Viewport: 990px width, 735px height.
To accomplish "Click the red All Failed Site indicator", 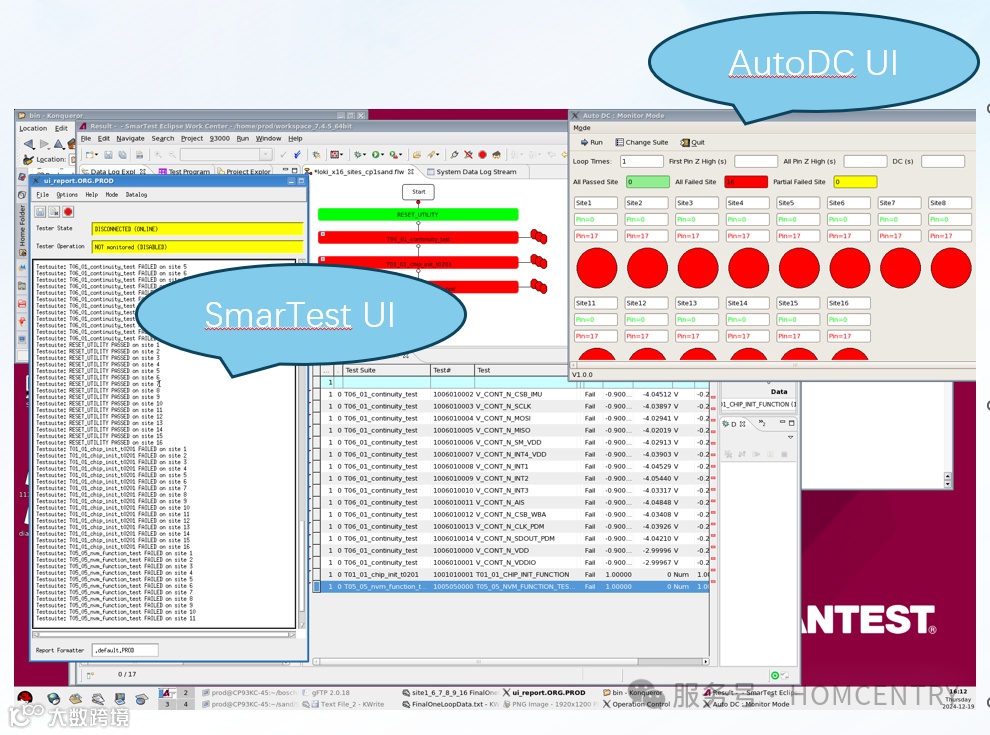I will [746, 182].
